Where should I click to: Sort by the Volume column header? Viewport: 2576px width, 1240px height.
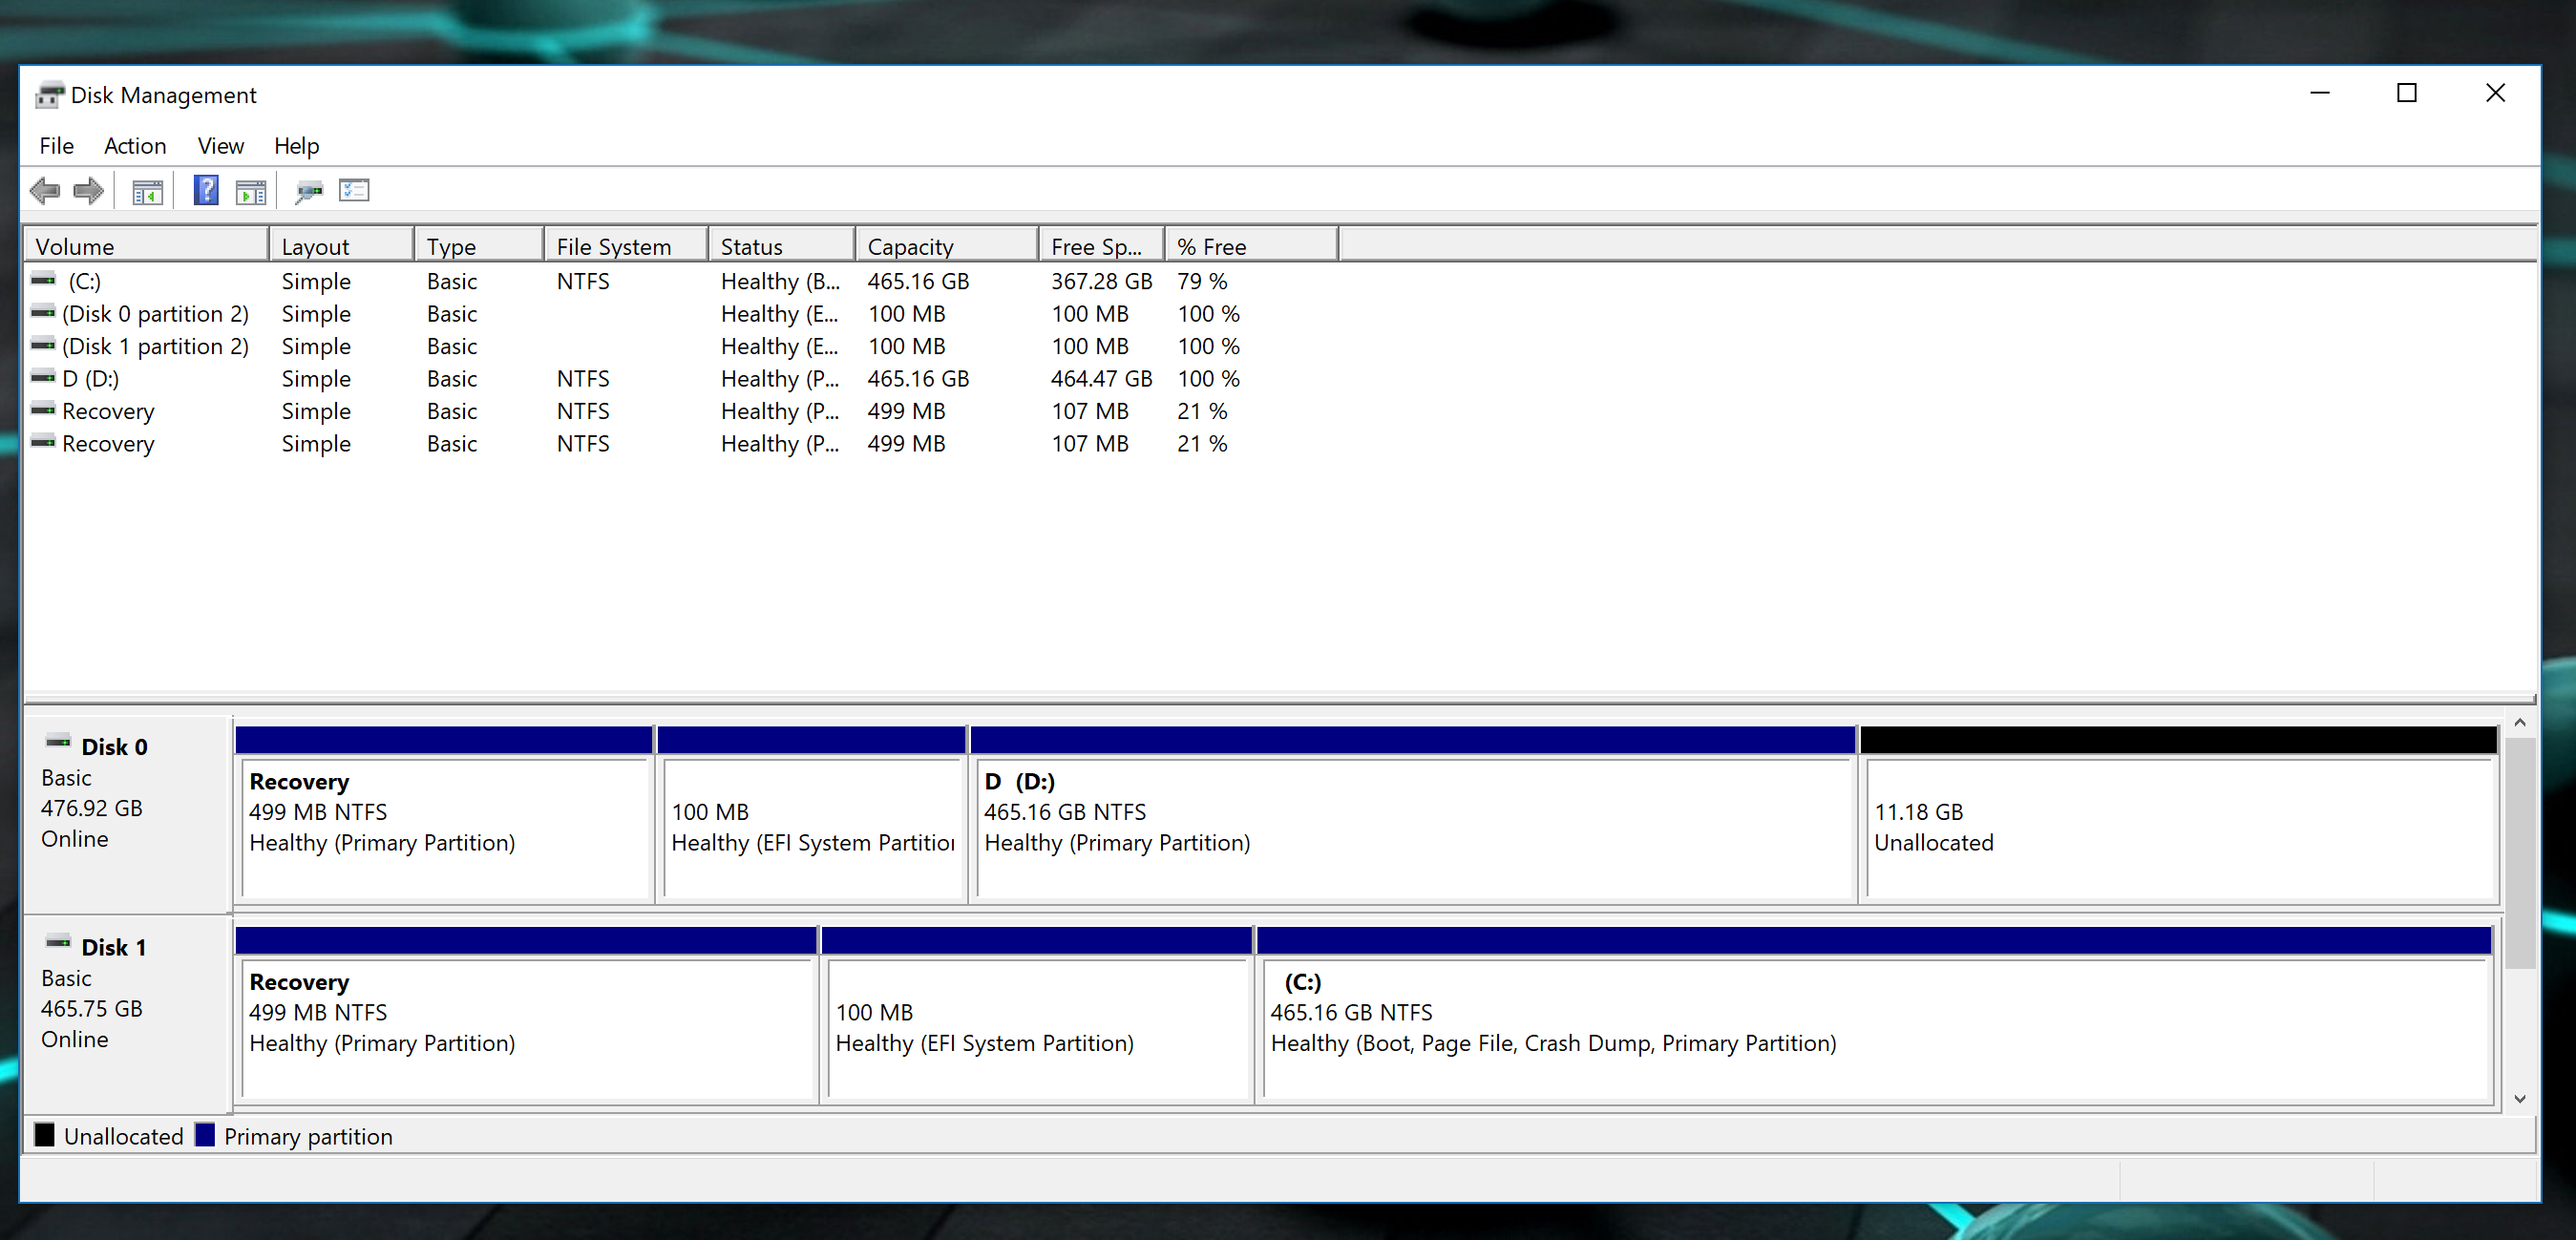[146, 246]
